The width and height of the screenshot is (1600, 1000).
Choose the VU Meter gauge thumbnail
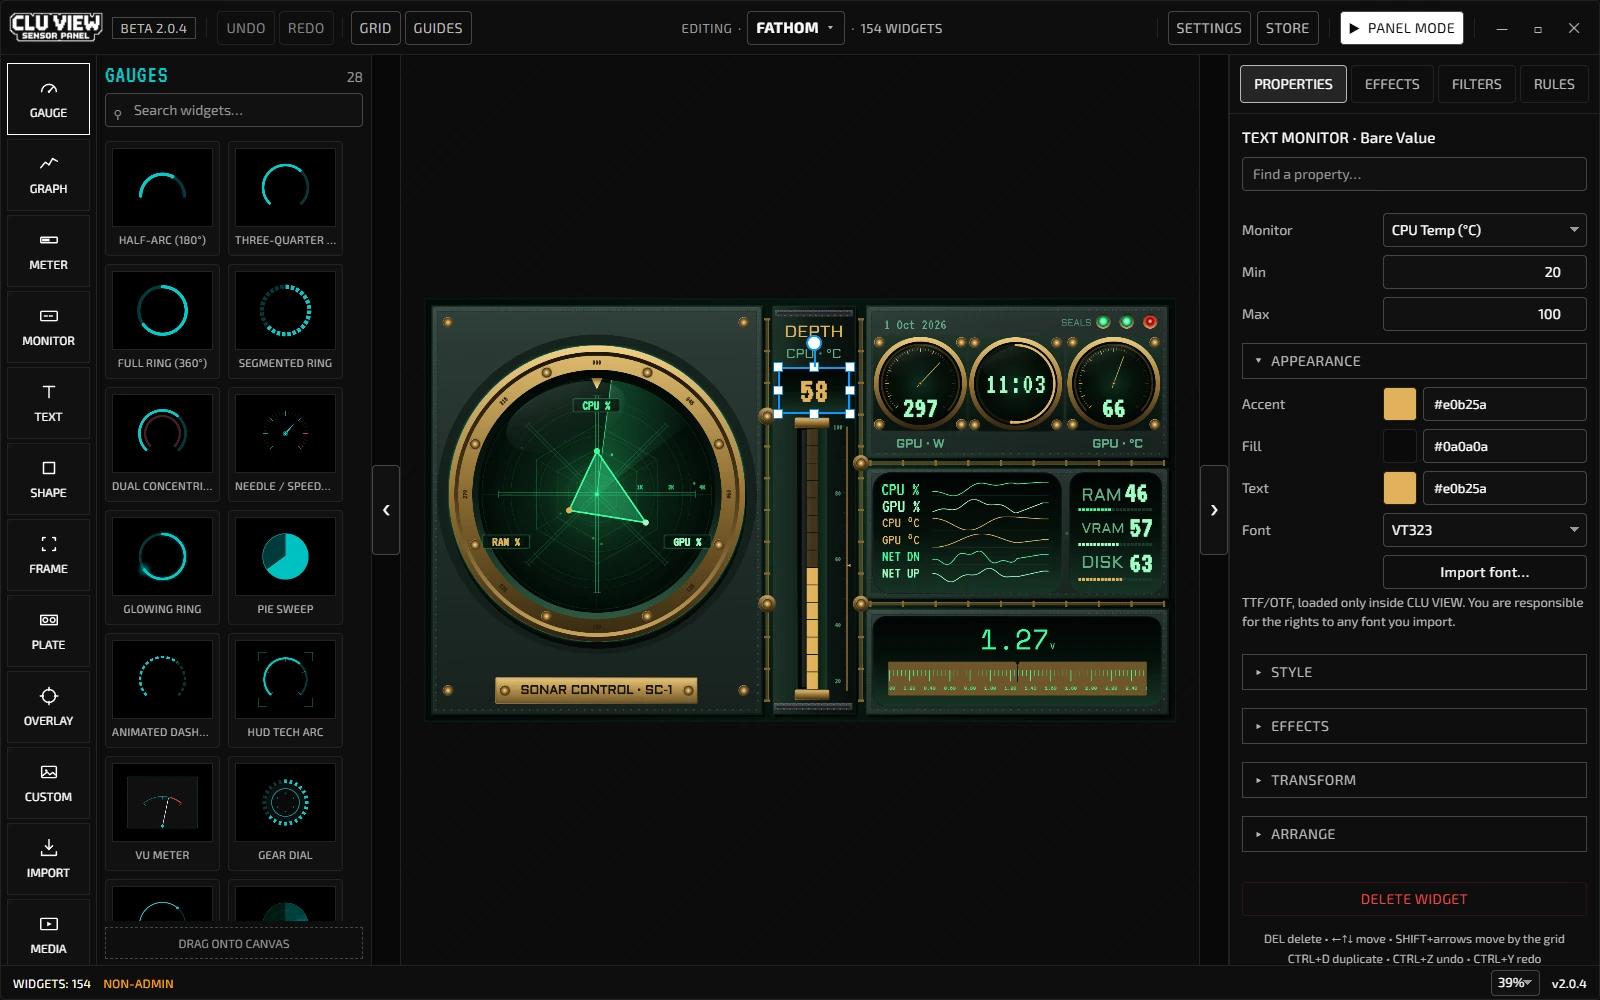pyautogui.click(x=162, y=813)
